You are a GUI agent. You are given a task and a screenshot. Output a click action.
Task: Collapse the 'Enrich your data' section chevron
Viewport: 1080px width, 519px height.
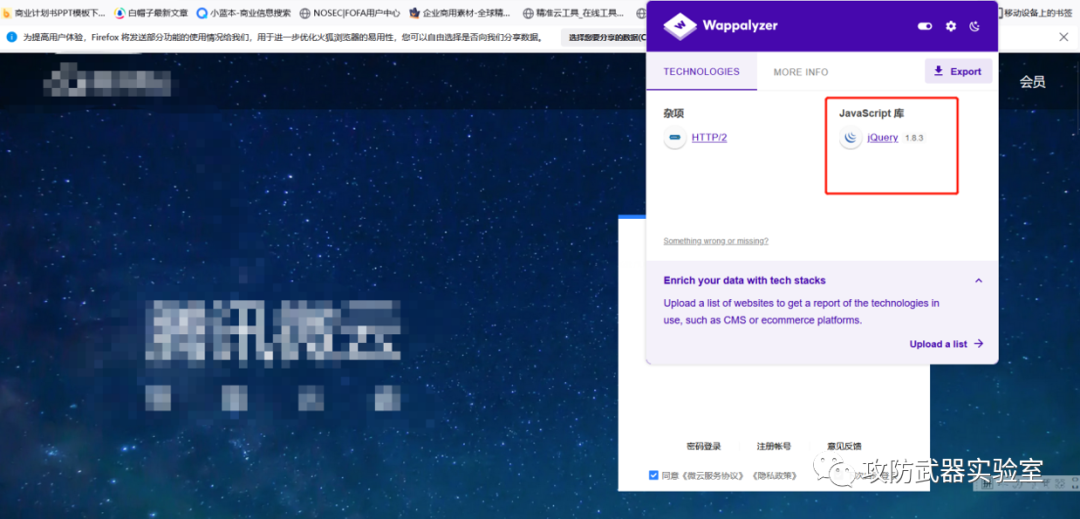978,281
